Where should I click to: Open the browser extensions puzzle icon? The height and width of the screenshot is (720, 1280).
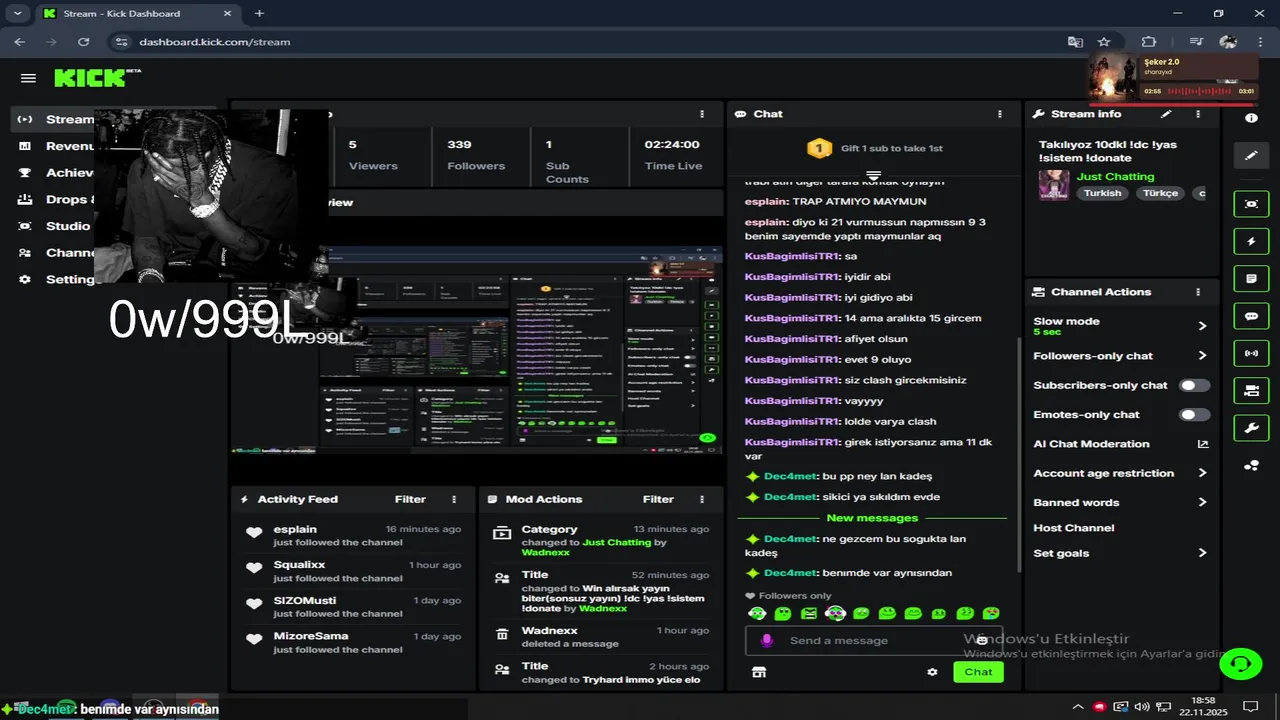(1148, 42)
